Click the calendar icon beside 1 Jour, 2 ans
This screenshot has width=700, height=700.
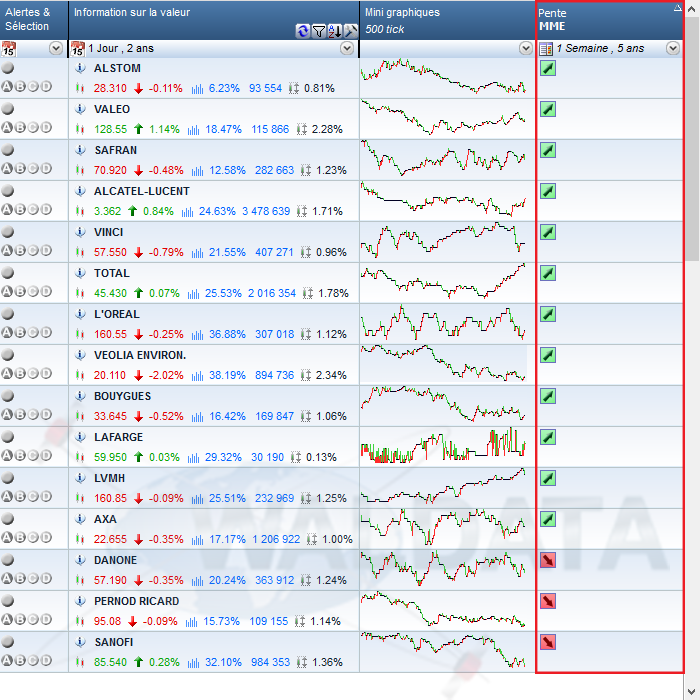click(78, 48)
